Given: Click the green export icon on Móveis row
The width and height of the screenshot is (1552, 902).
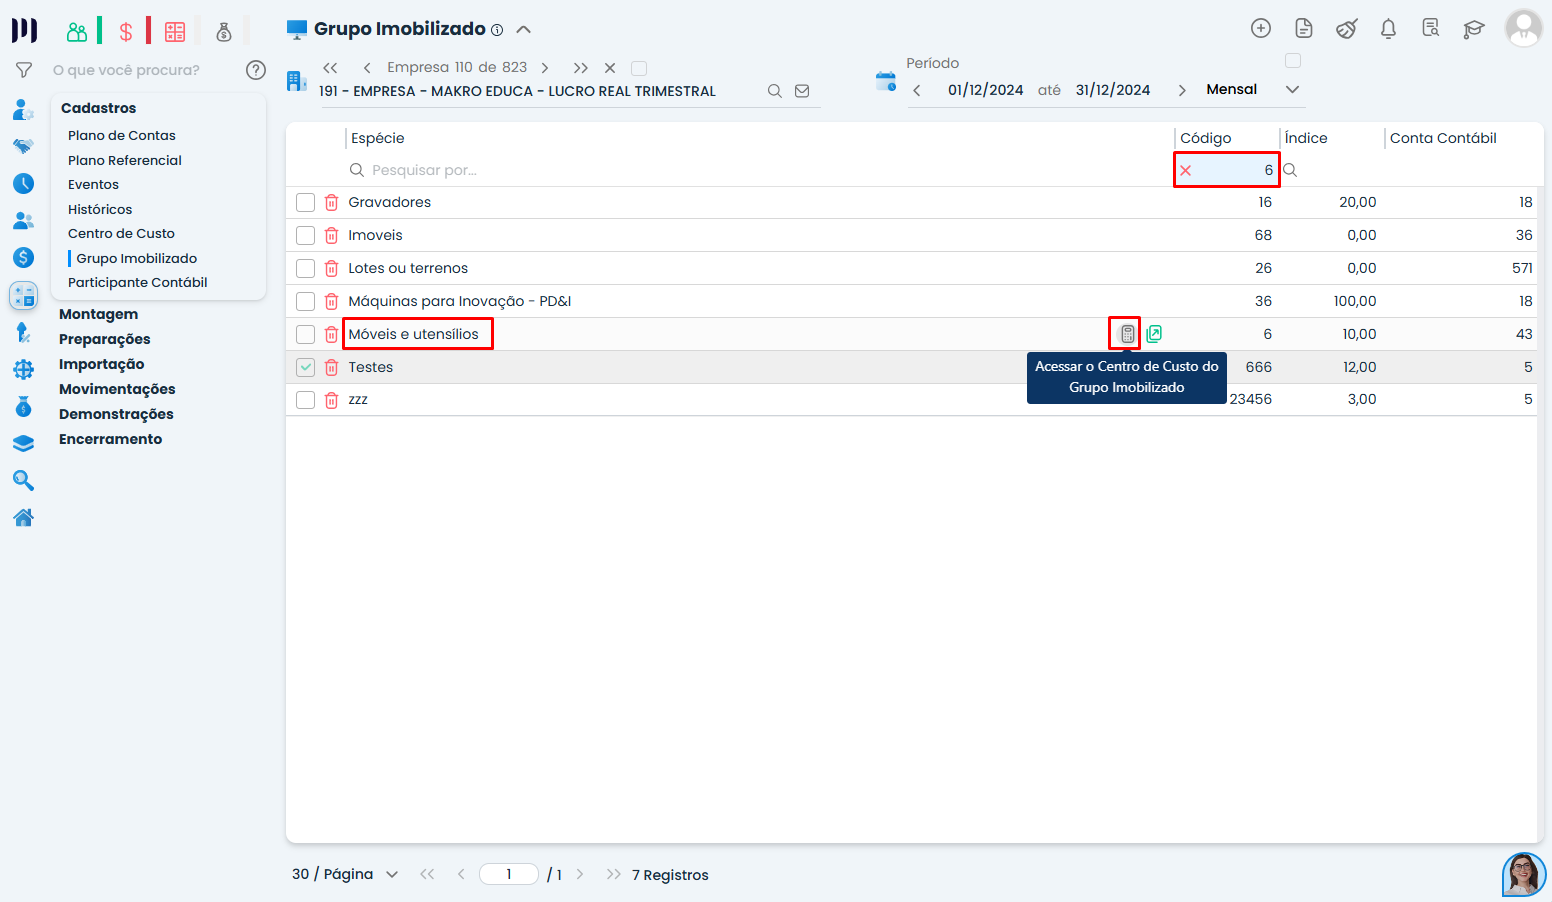Looking at the screenshot, I should pyautogui.click(x=1154, y=334).
